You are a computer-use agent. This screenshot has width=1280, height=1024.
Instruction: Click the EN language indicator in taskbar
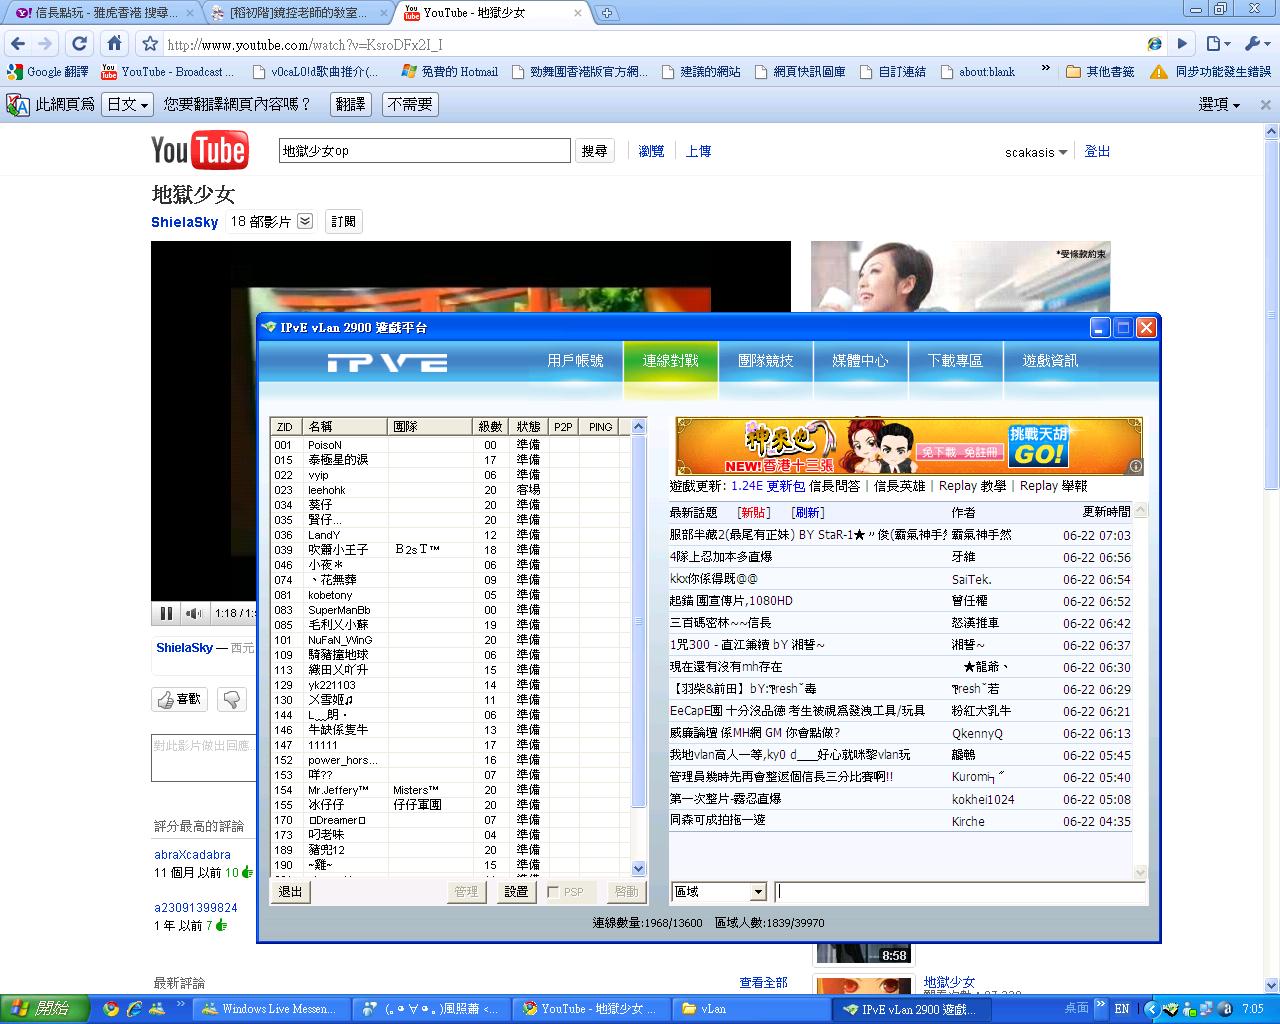1122,1009
